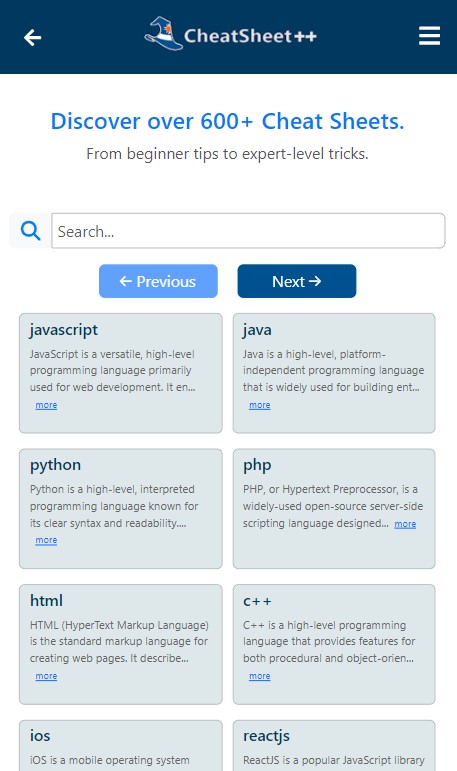457x771 pixels.
Task: Click the CheatSheet++ wizard hat logo
Action: point(163,33)
